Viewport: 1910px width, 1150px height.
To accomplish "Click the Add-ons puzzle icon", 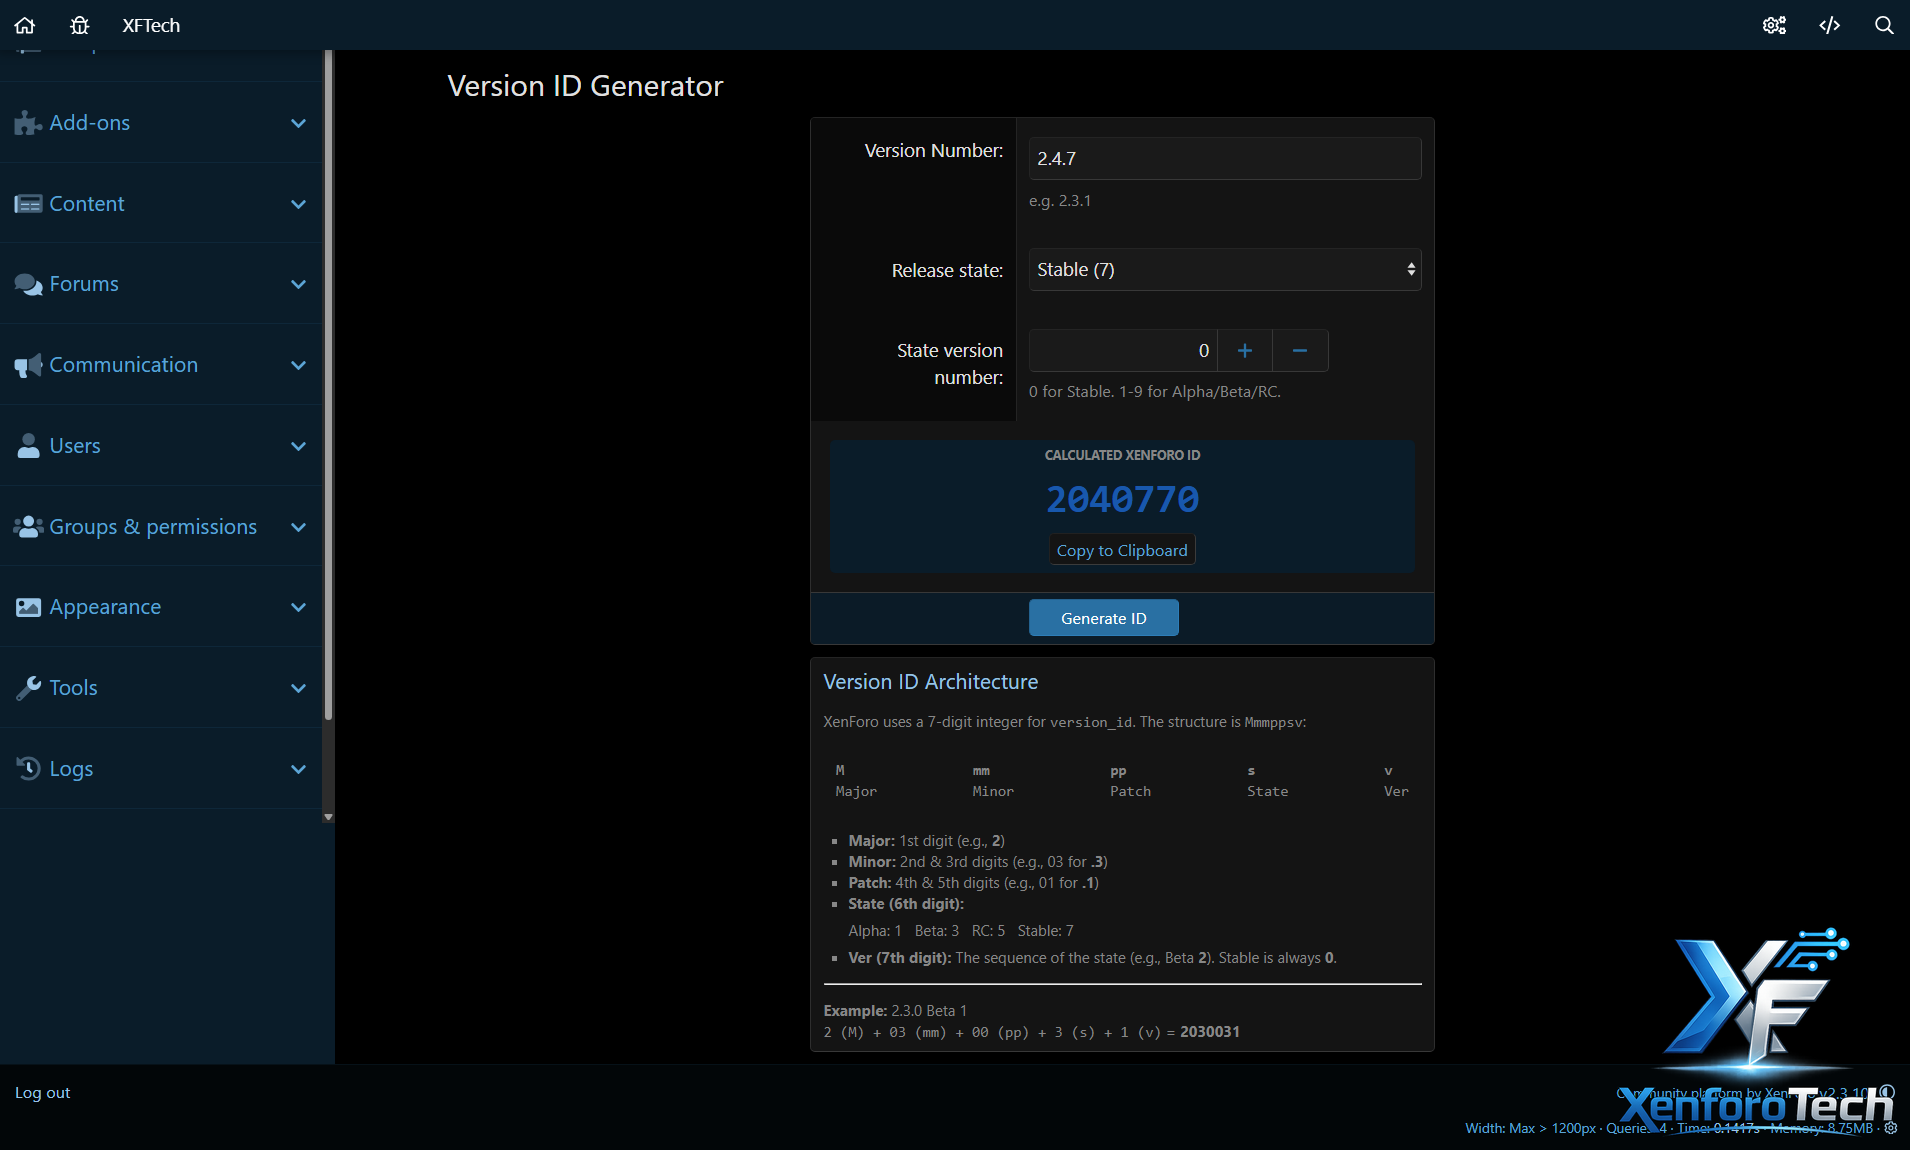I will [x=28, y=123].
